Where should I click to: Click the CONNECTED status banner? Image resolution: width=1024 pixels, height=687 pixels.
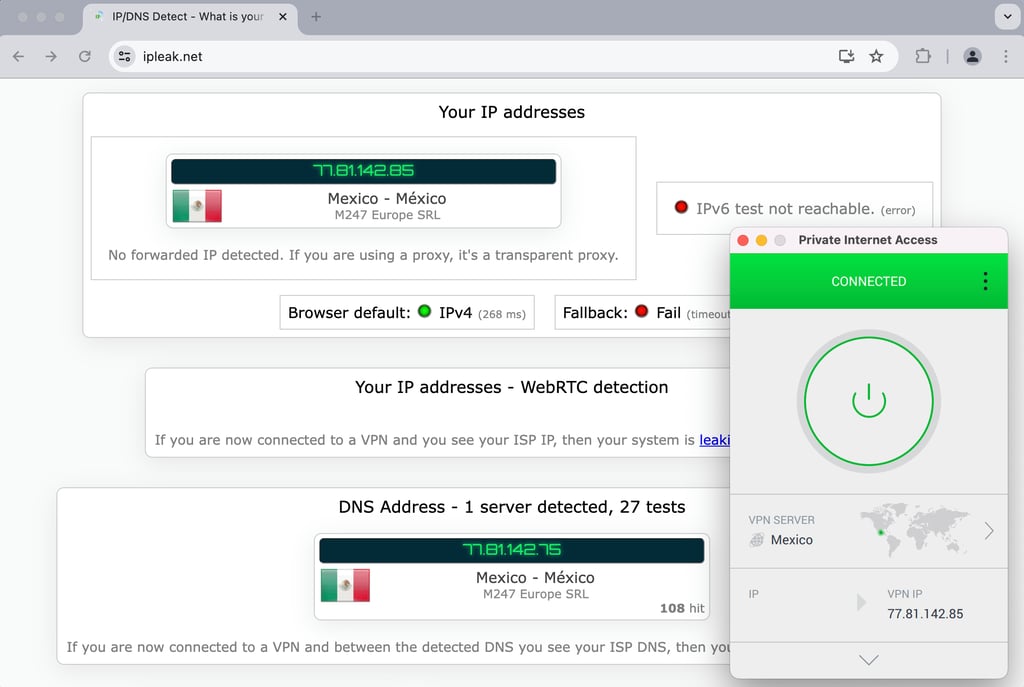[x=869, y=281]
